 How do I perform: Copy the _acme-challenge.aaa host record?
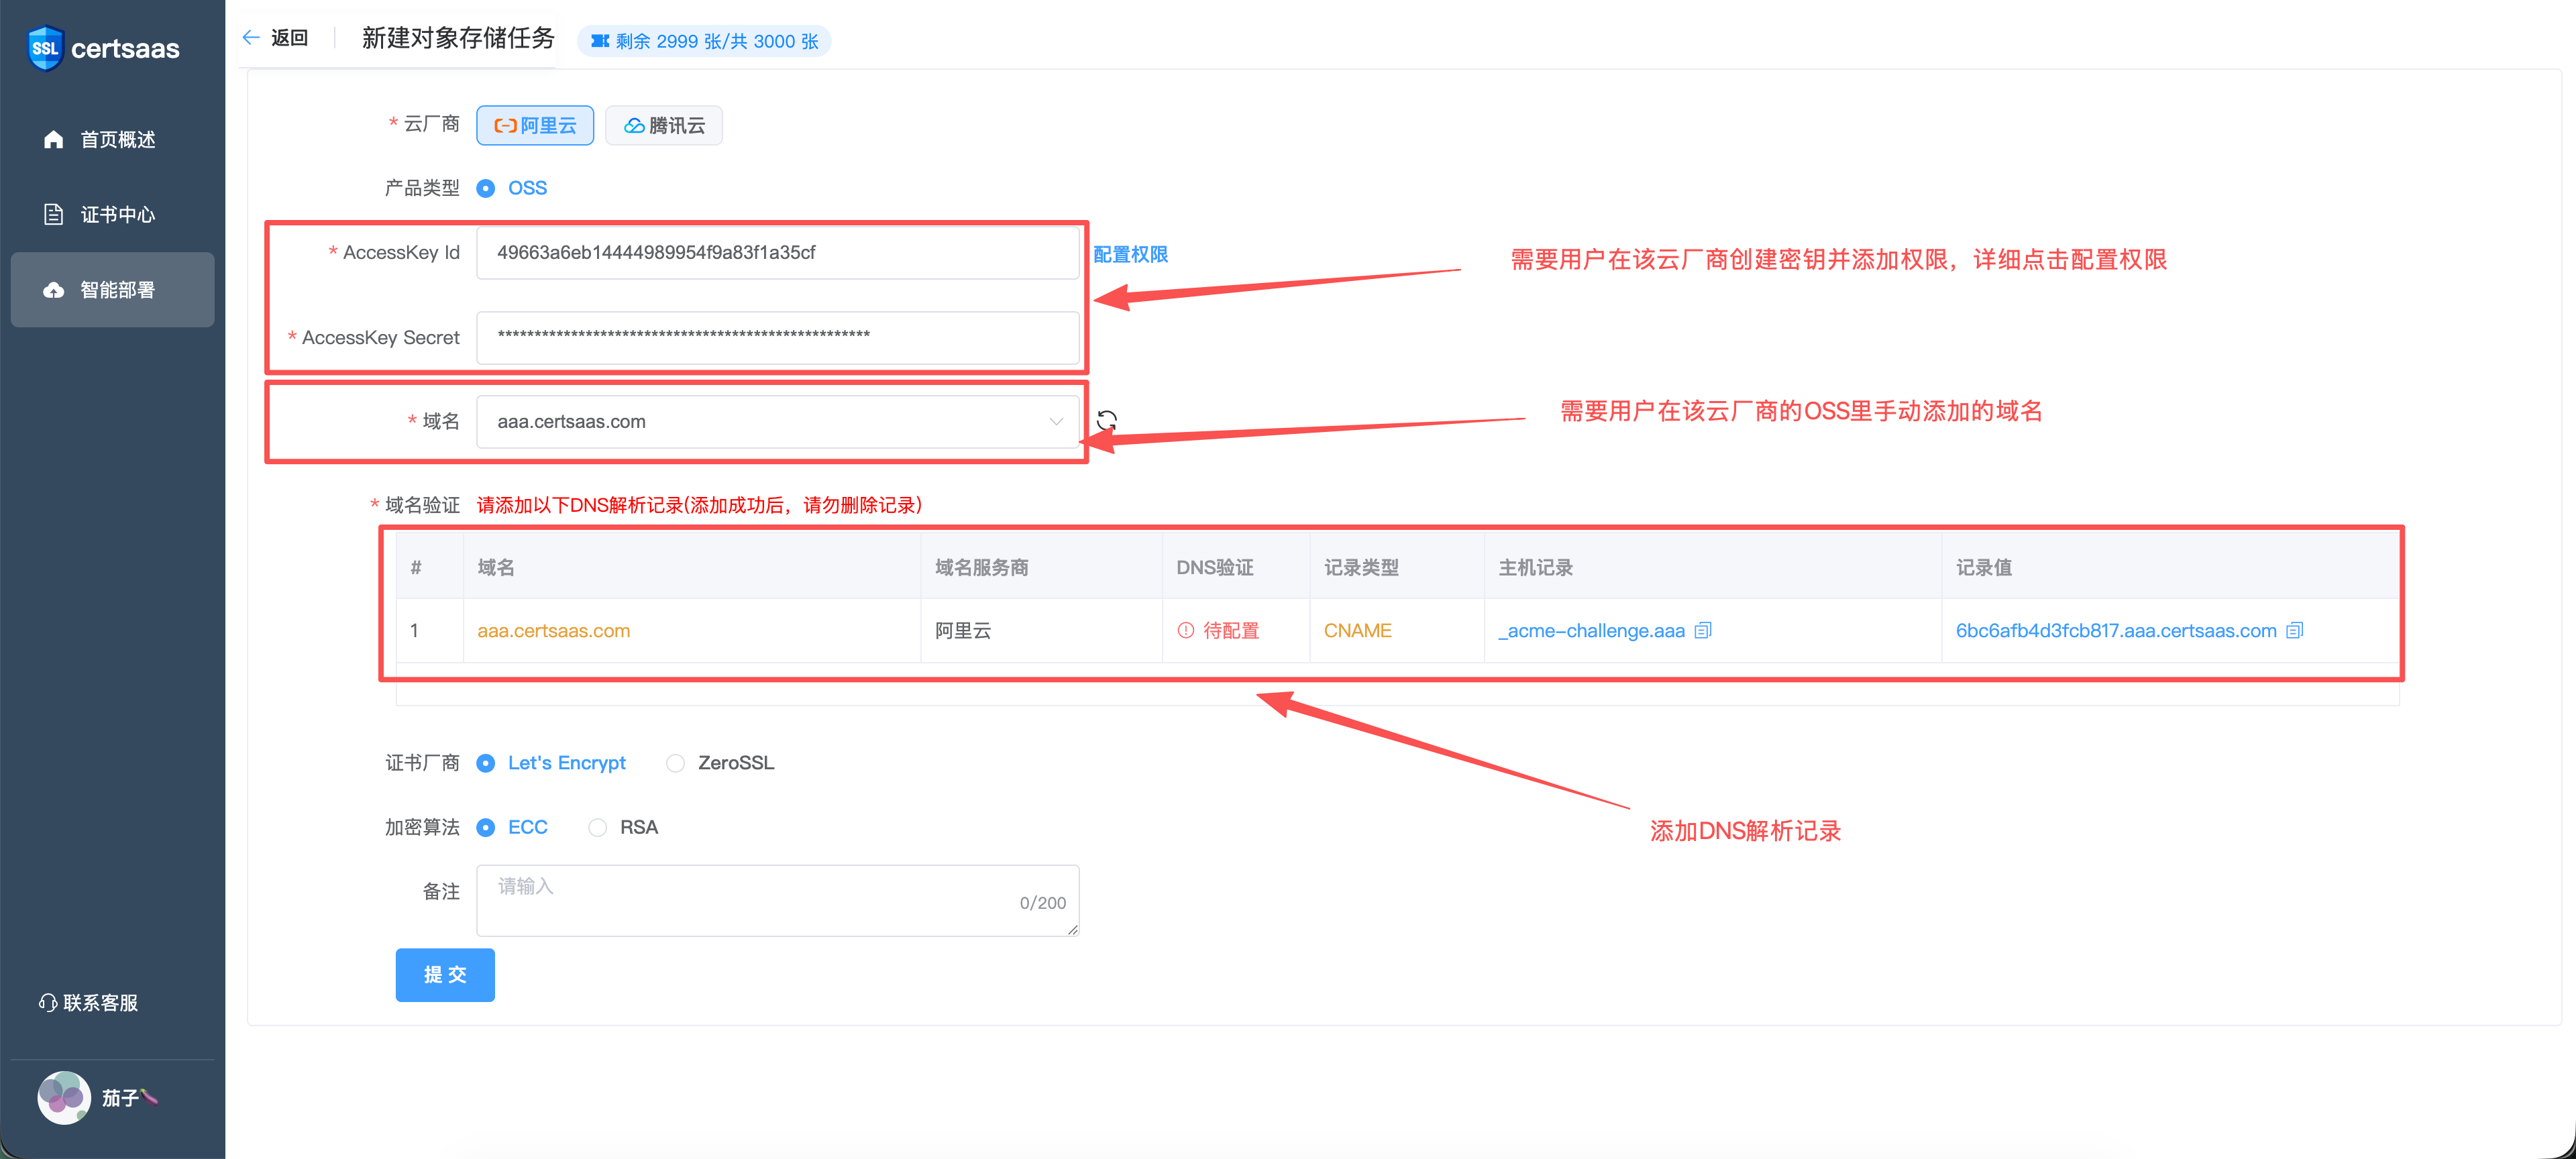click(x=1703, y=630)
